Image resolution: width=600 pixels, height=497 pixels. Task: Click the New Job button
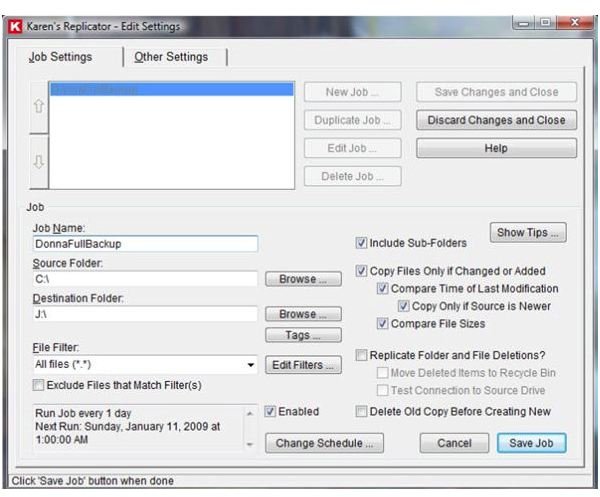pyautogui.click(x=352, y=92)
